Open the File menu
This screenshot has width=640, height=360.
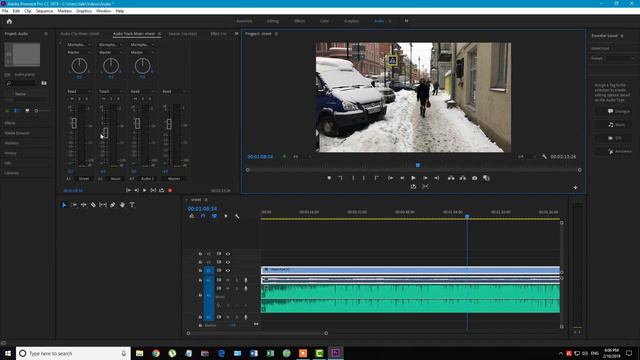click(5, 11)
